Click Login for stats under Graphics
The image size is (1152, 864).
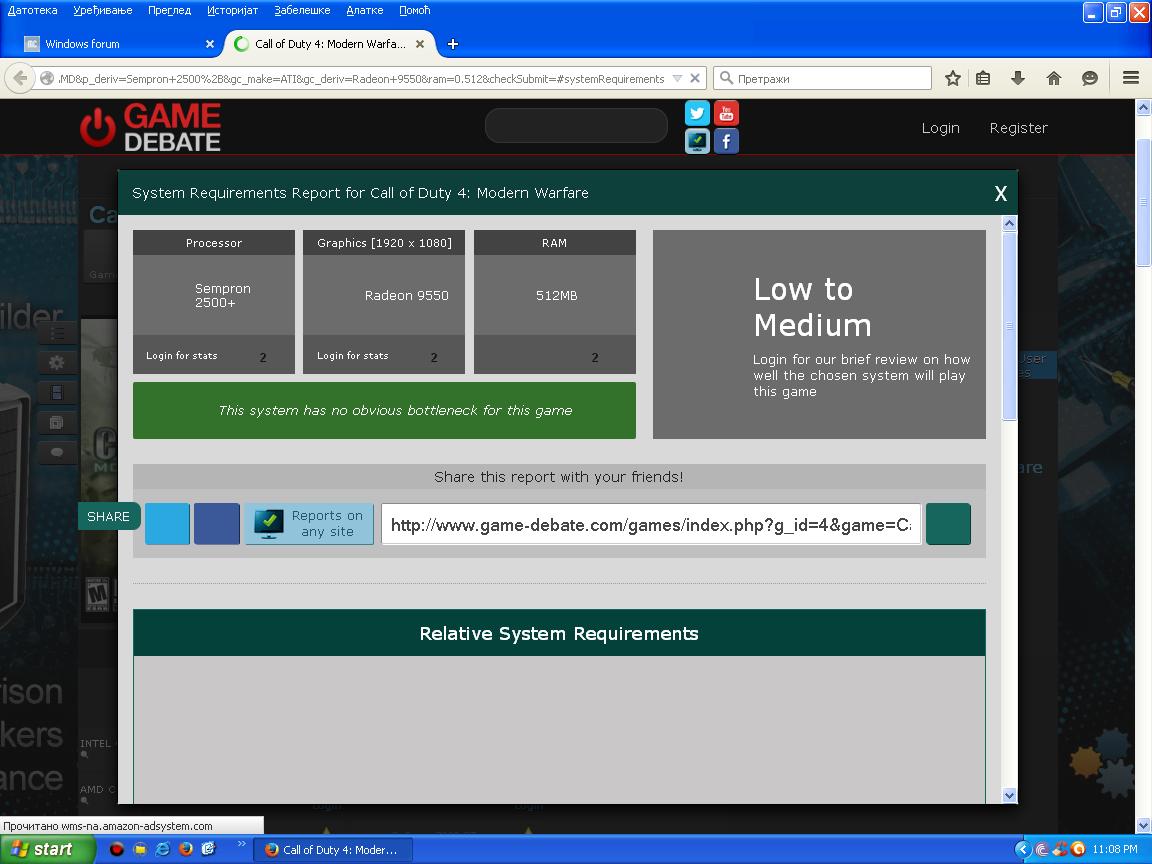[x=353, y=356]
